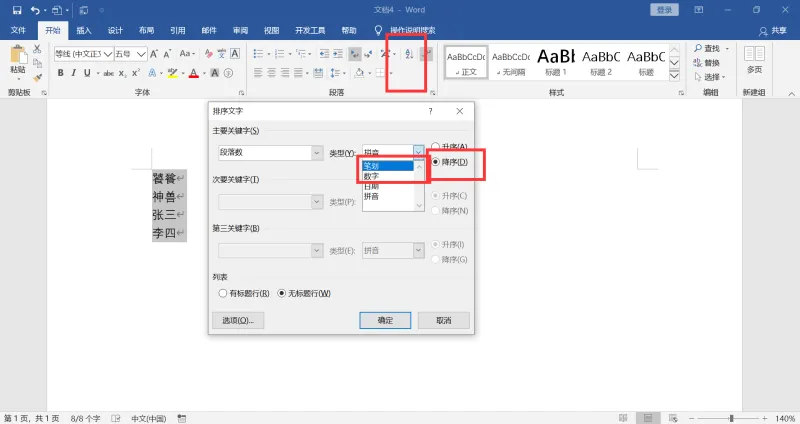Image resolution: width=800 pixels, height=424 pixels.
Task: Expand the styles gallery with More arrow
Action: click(x=674, y=76)
